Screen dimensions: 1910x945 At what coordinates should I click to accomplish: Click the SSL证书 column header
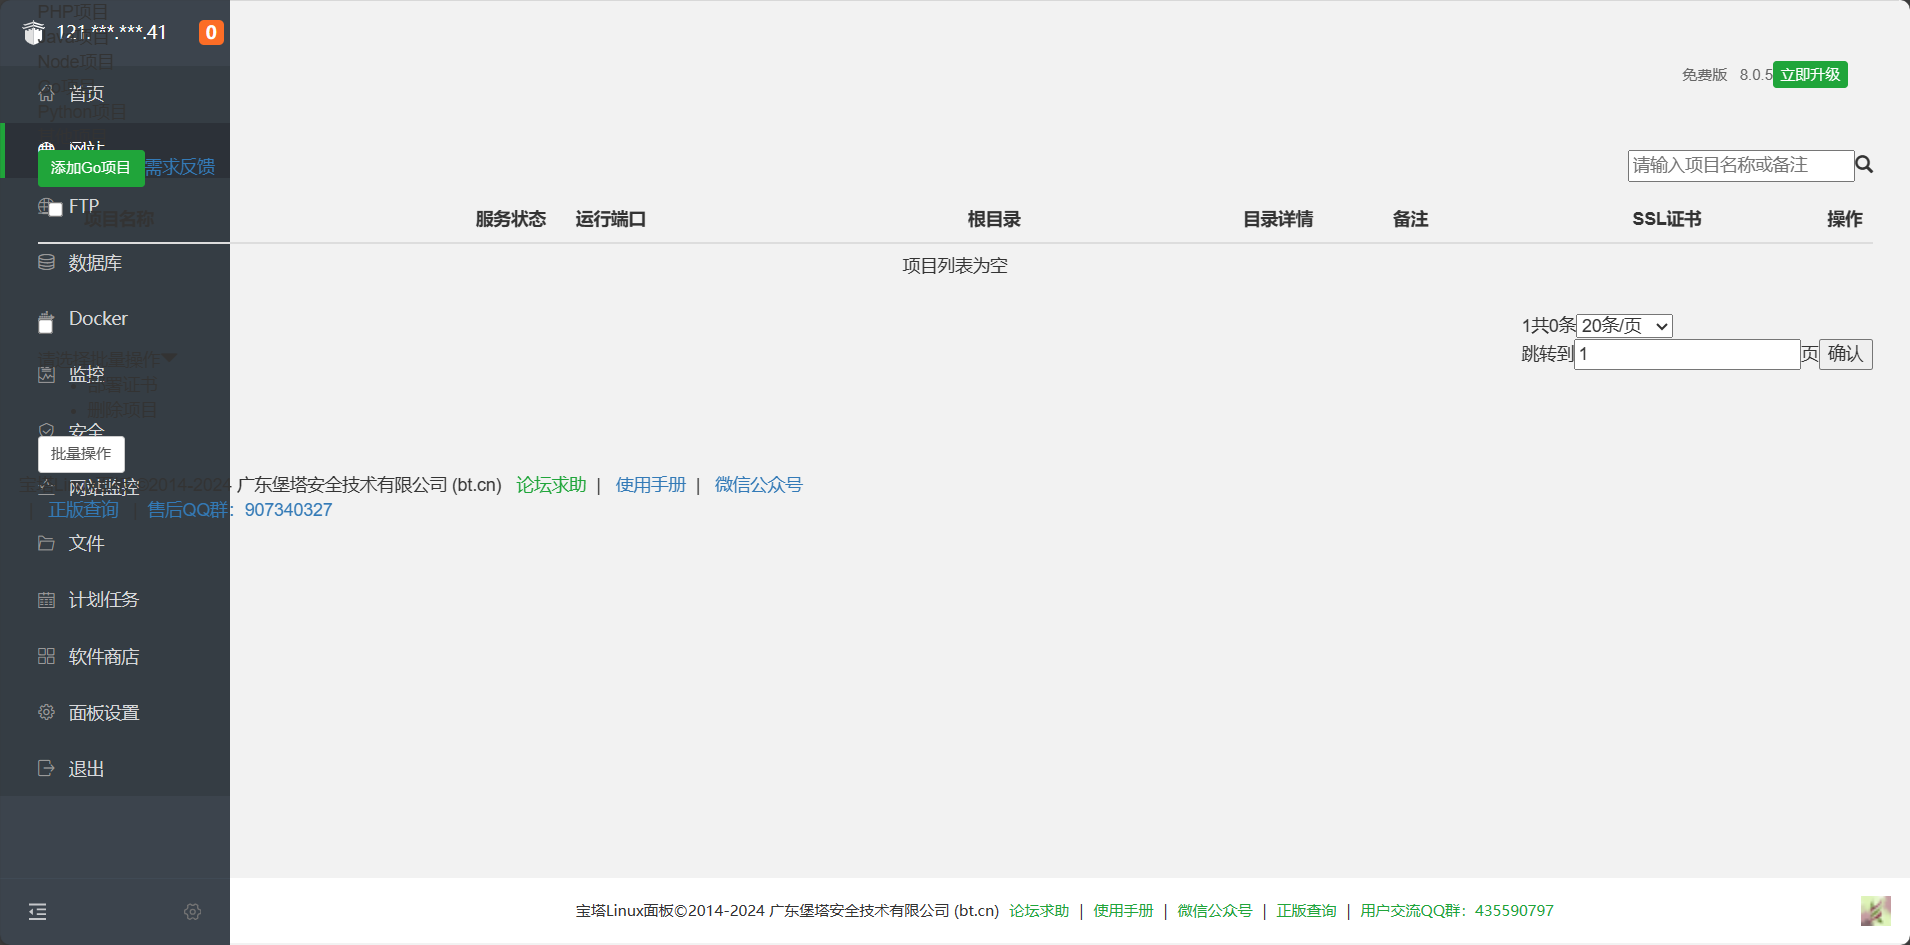coord(1667,219)
